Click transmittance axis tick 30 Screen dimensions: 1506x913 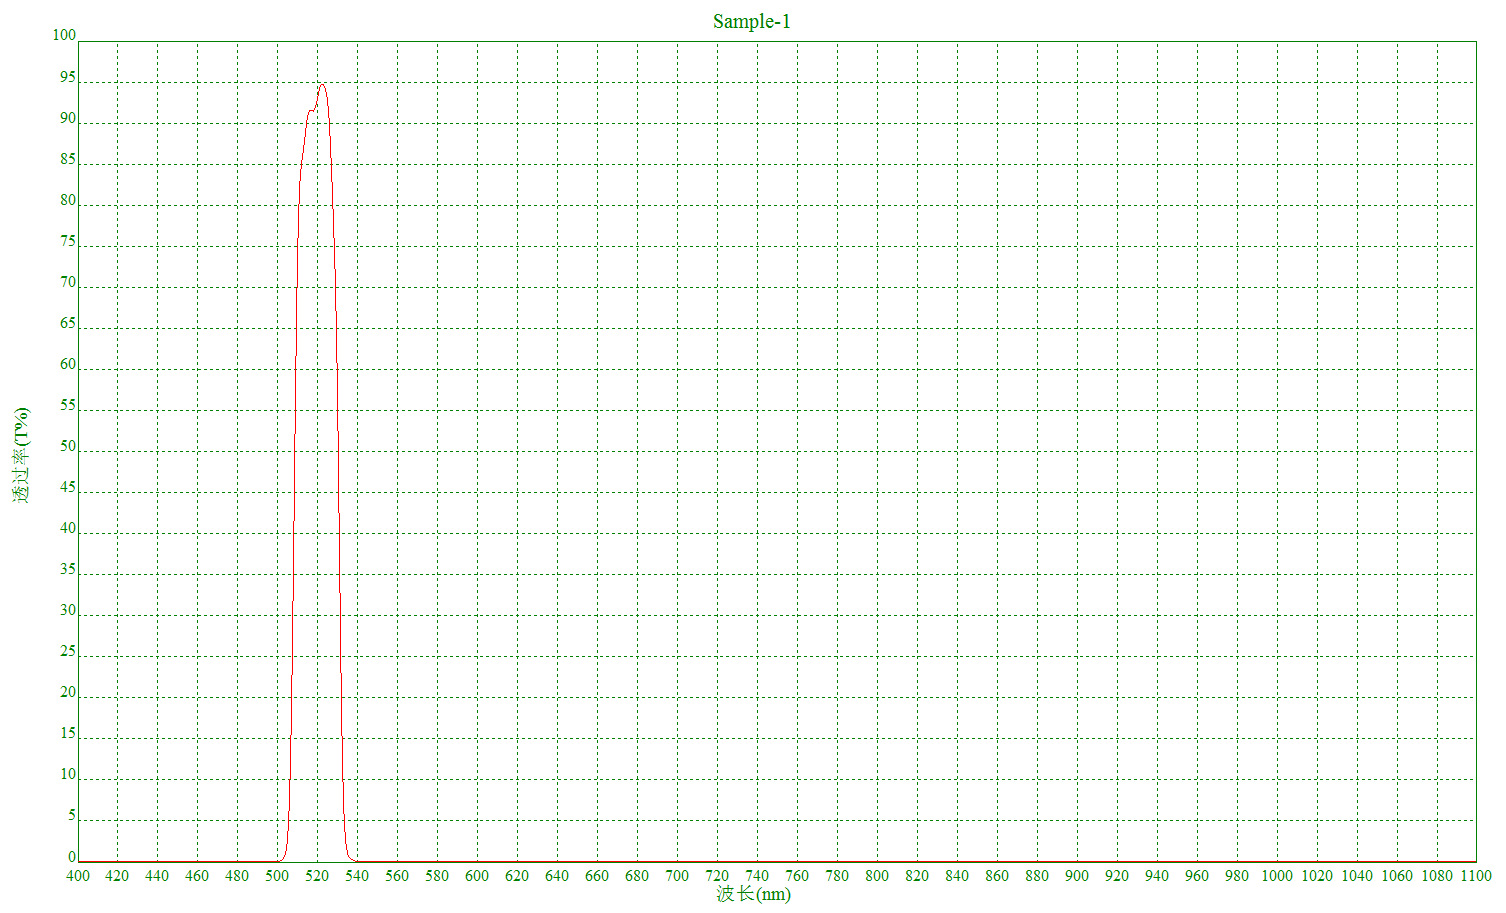click(68, 611)
